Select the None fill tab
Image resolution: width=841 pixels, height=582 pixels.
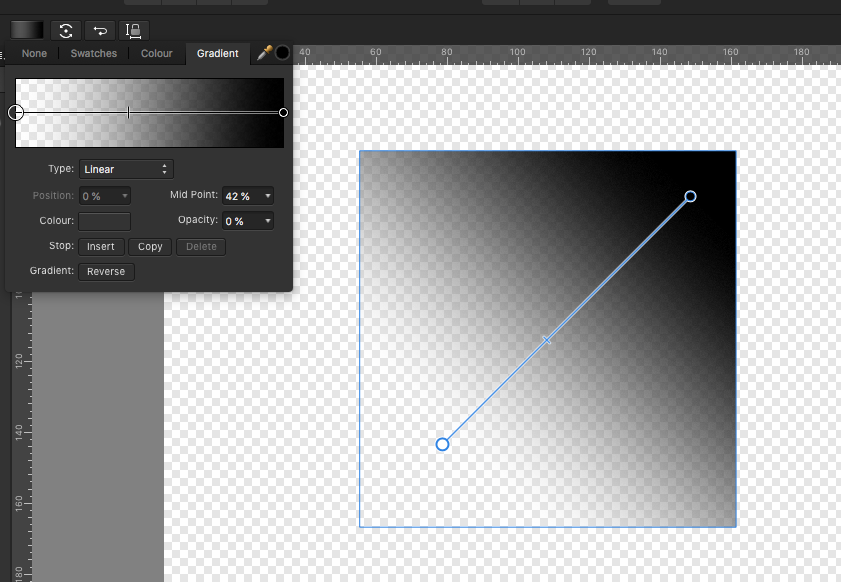[33, 53]
